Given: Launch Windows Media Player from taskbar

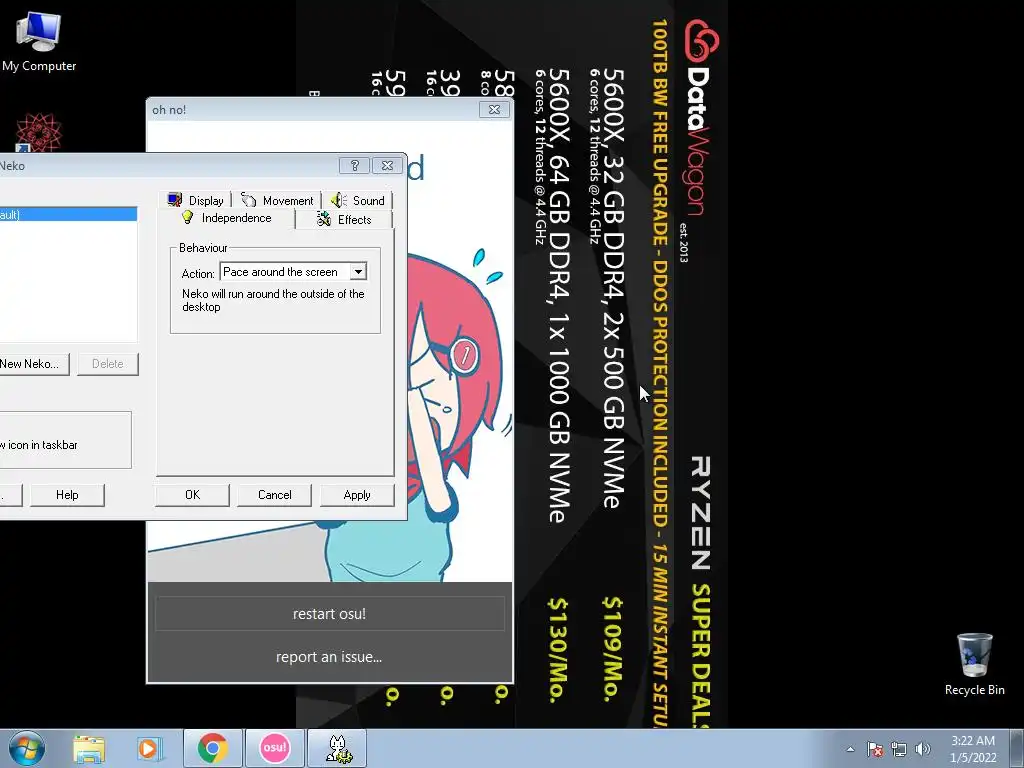Looking at the screenshot, I should click(x=149, y=748).
